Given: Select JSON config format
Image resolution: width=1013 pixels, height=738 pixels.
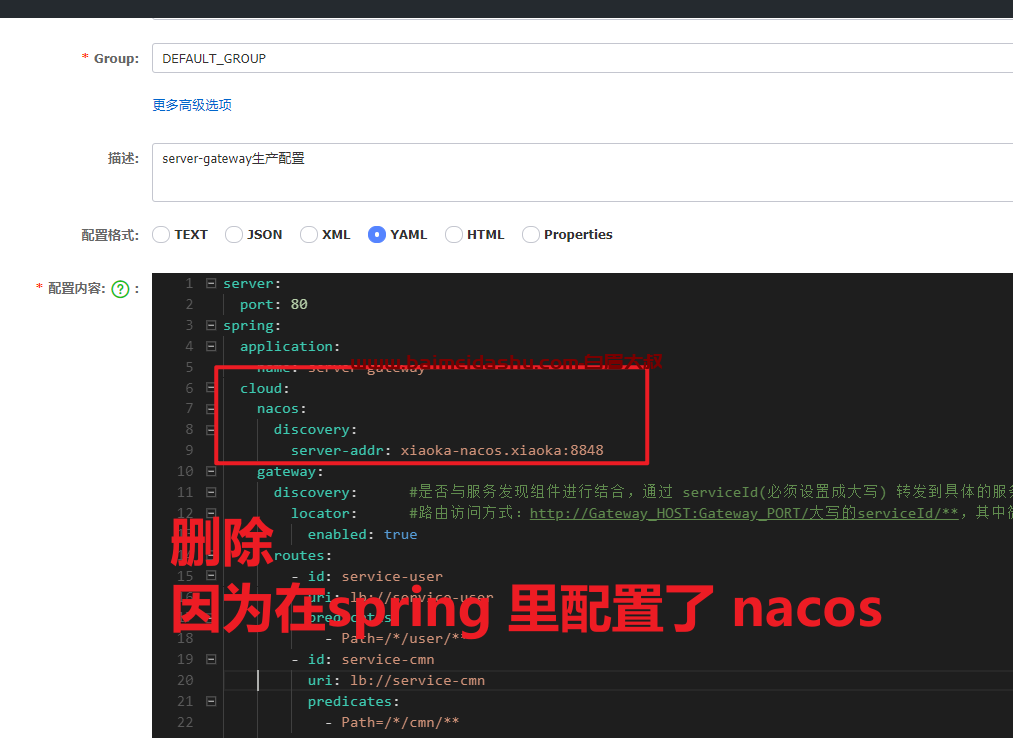Looking at the screenshot, I should [234, 235].
